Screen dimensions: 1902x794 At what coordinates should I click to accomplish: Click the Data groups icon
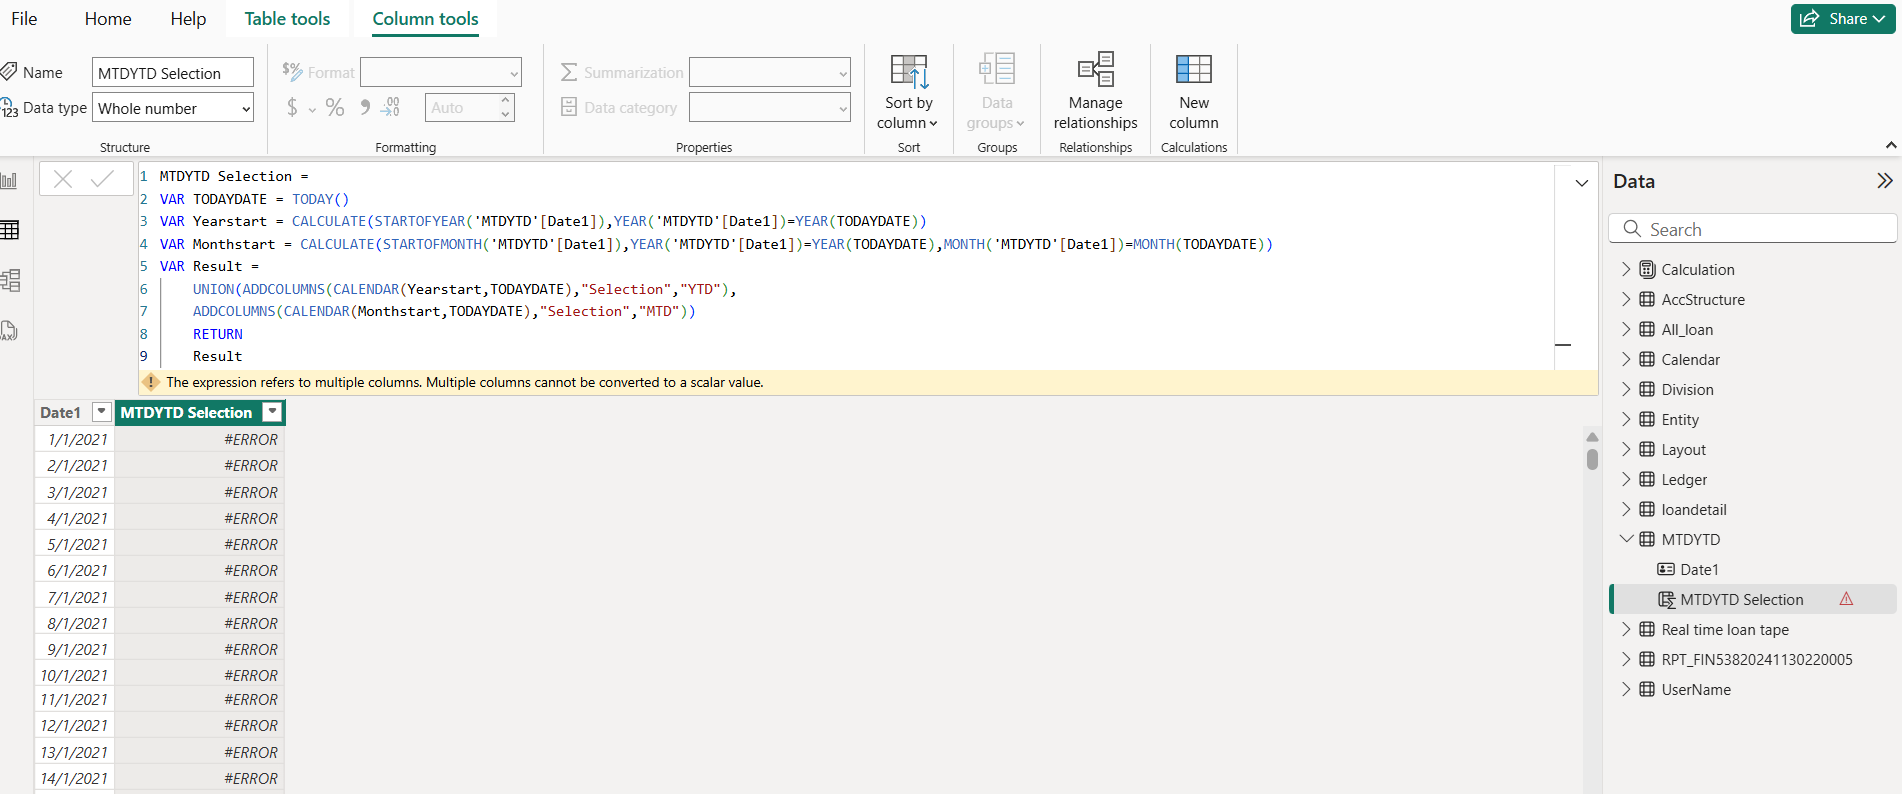tap(996, 69)
